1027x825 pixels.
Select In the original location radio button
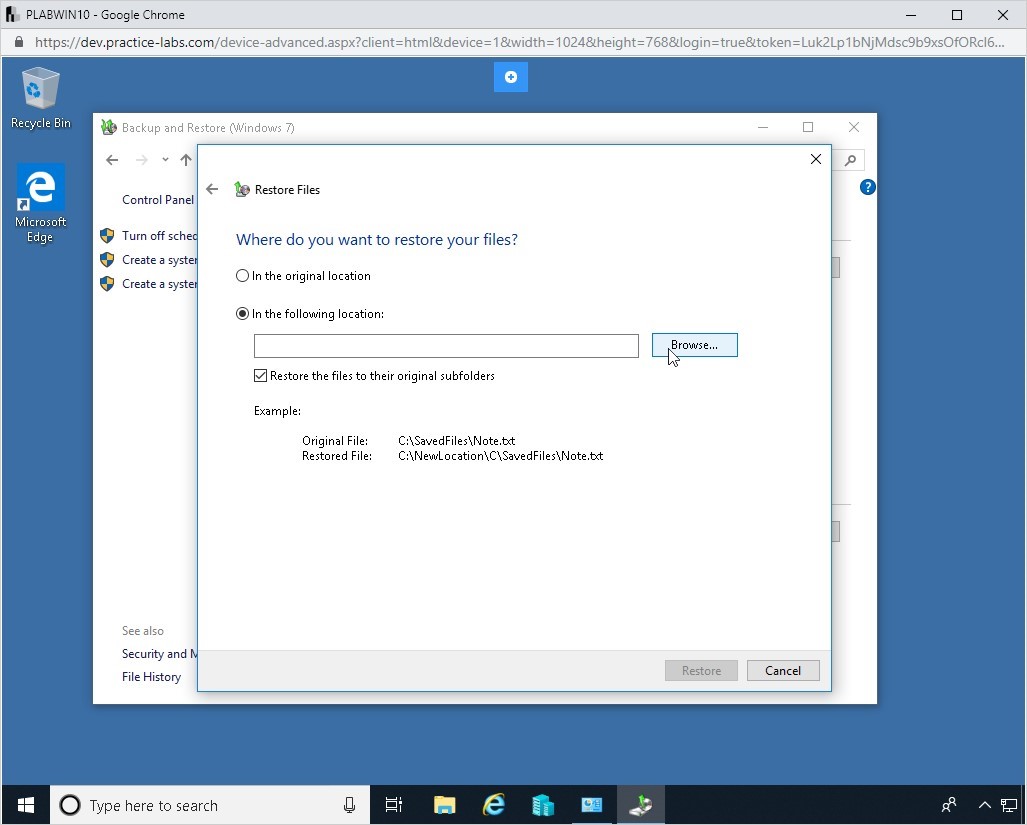(x=242, y=276)
